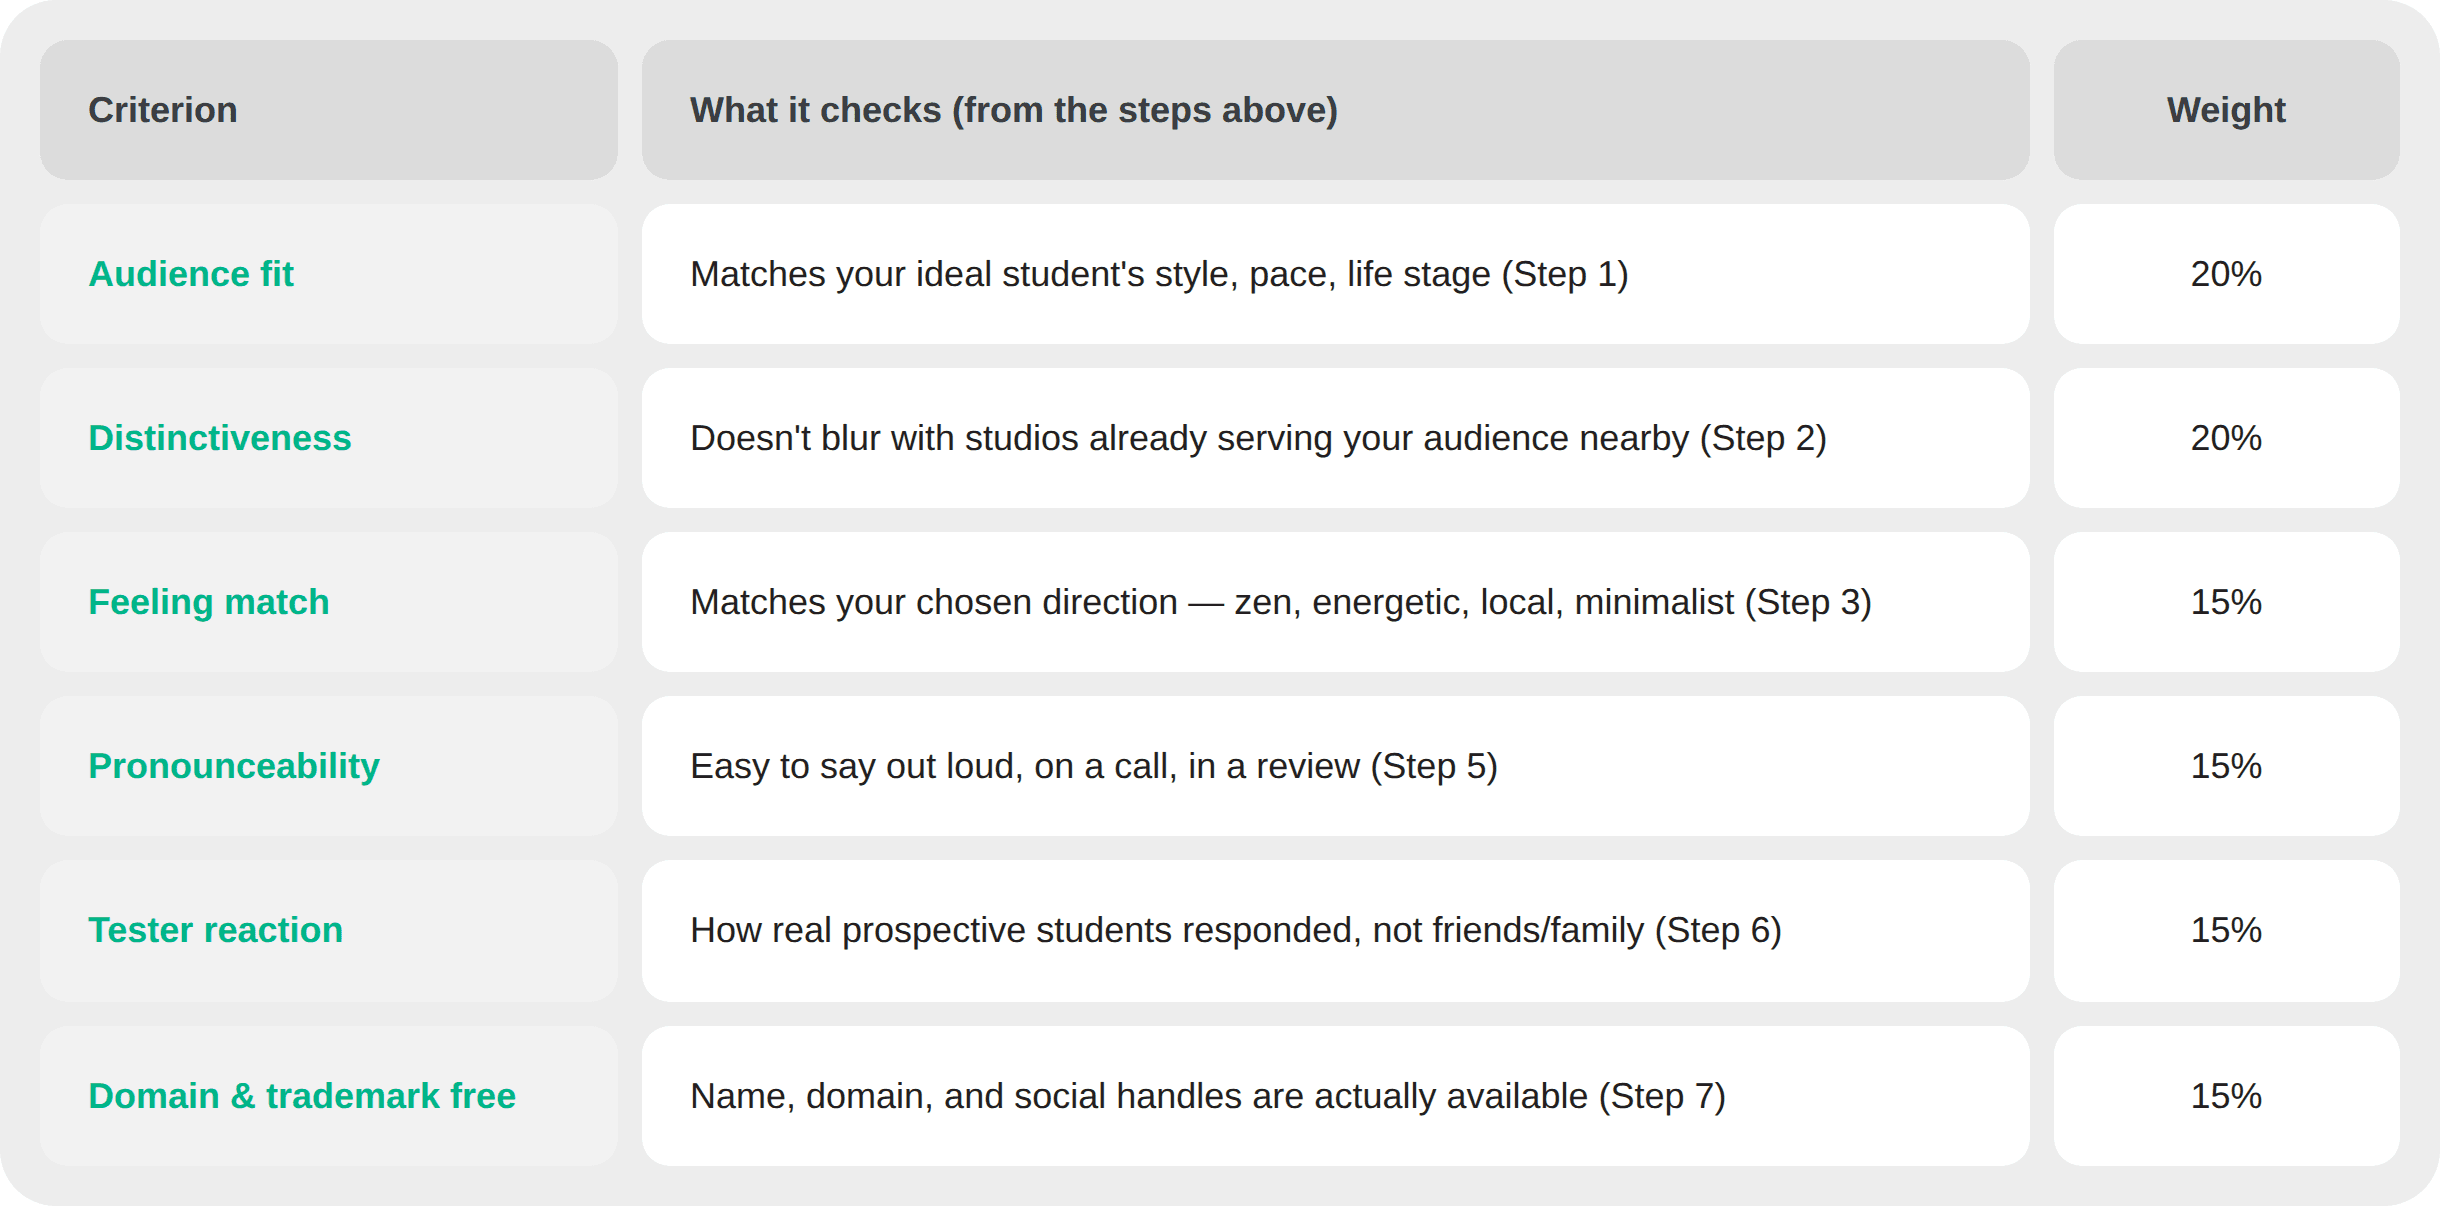Click the zen, energetic, local description cell

coord(1335,602)
